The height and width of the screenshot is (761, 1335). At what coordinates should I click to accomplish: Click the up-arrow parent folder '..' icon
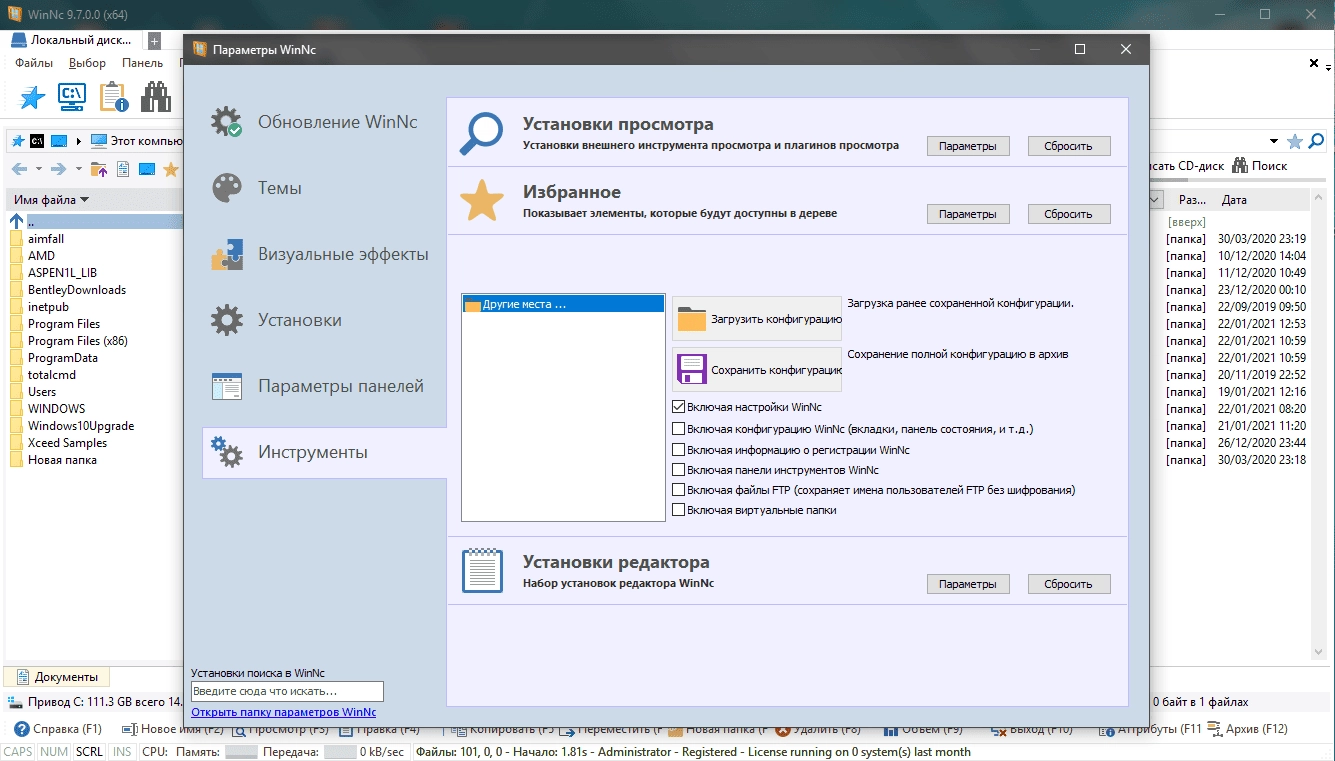coord(16,221)
